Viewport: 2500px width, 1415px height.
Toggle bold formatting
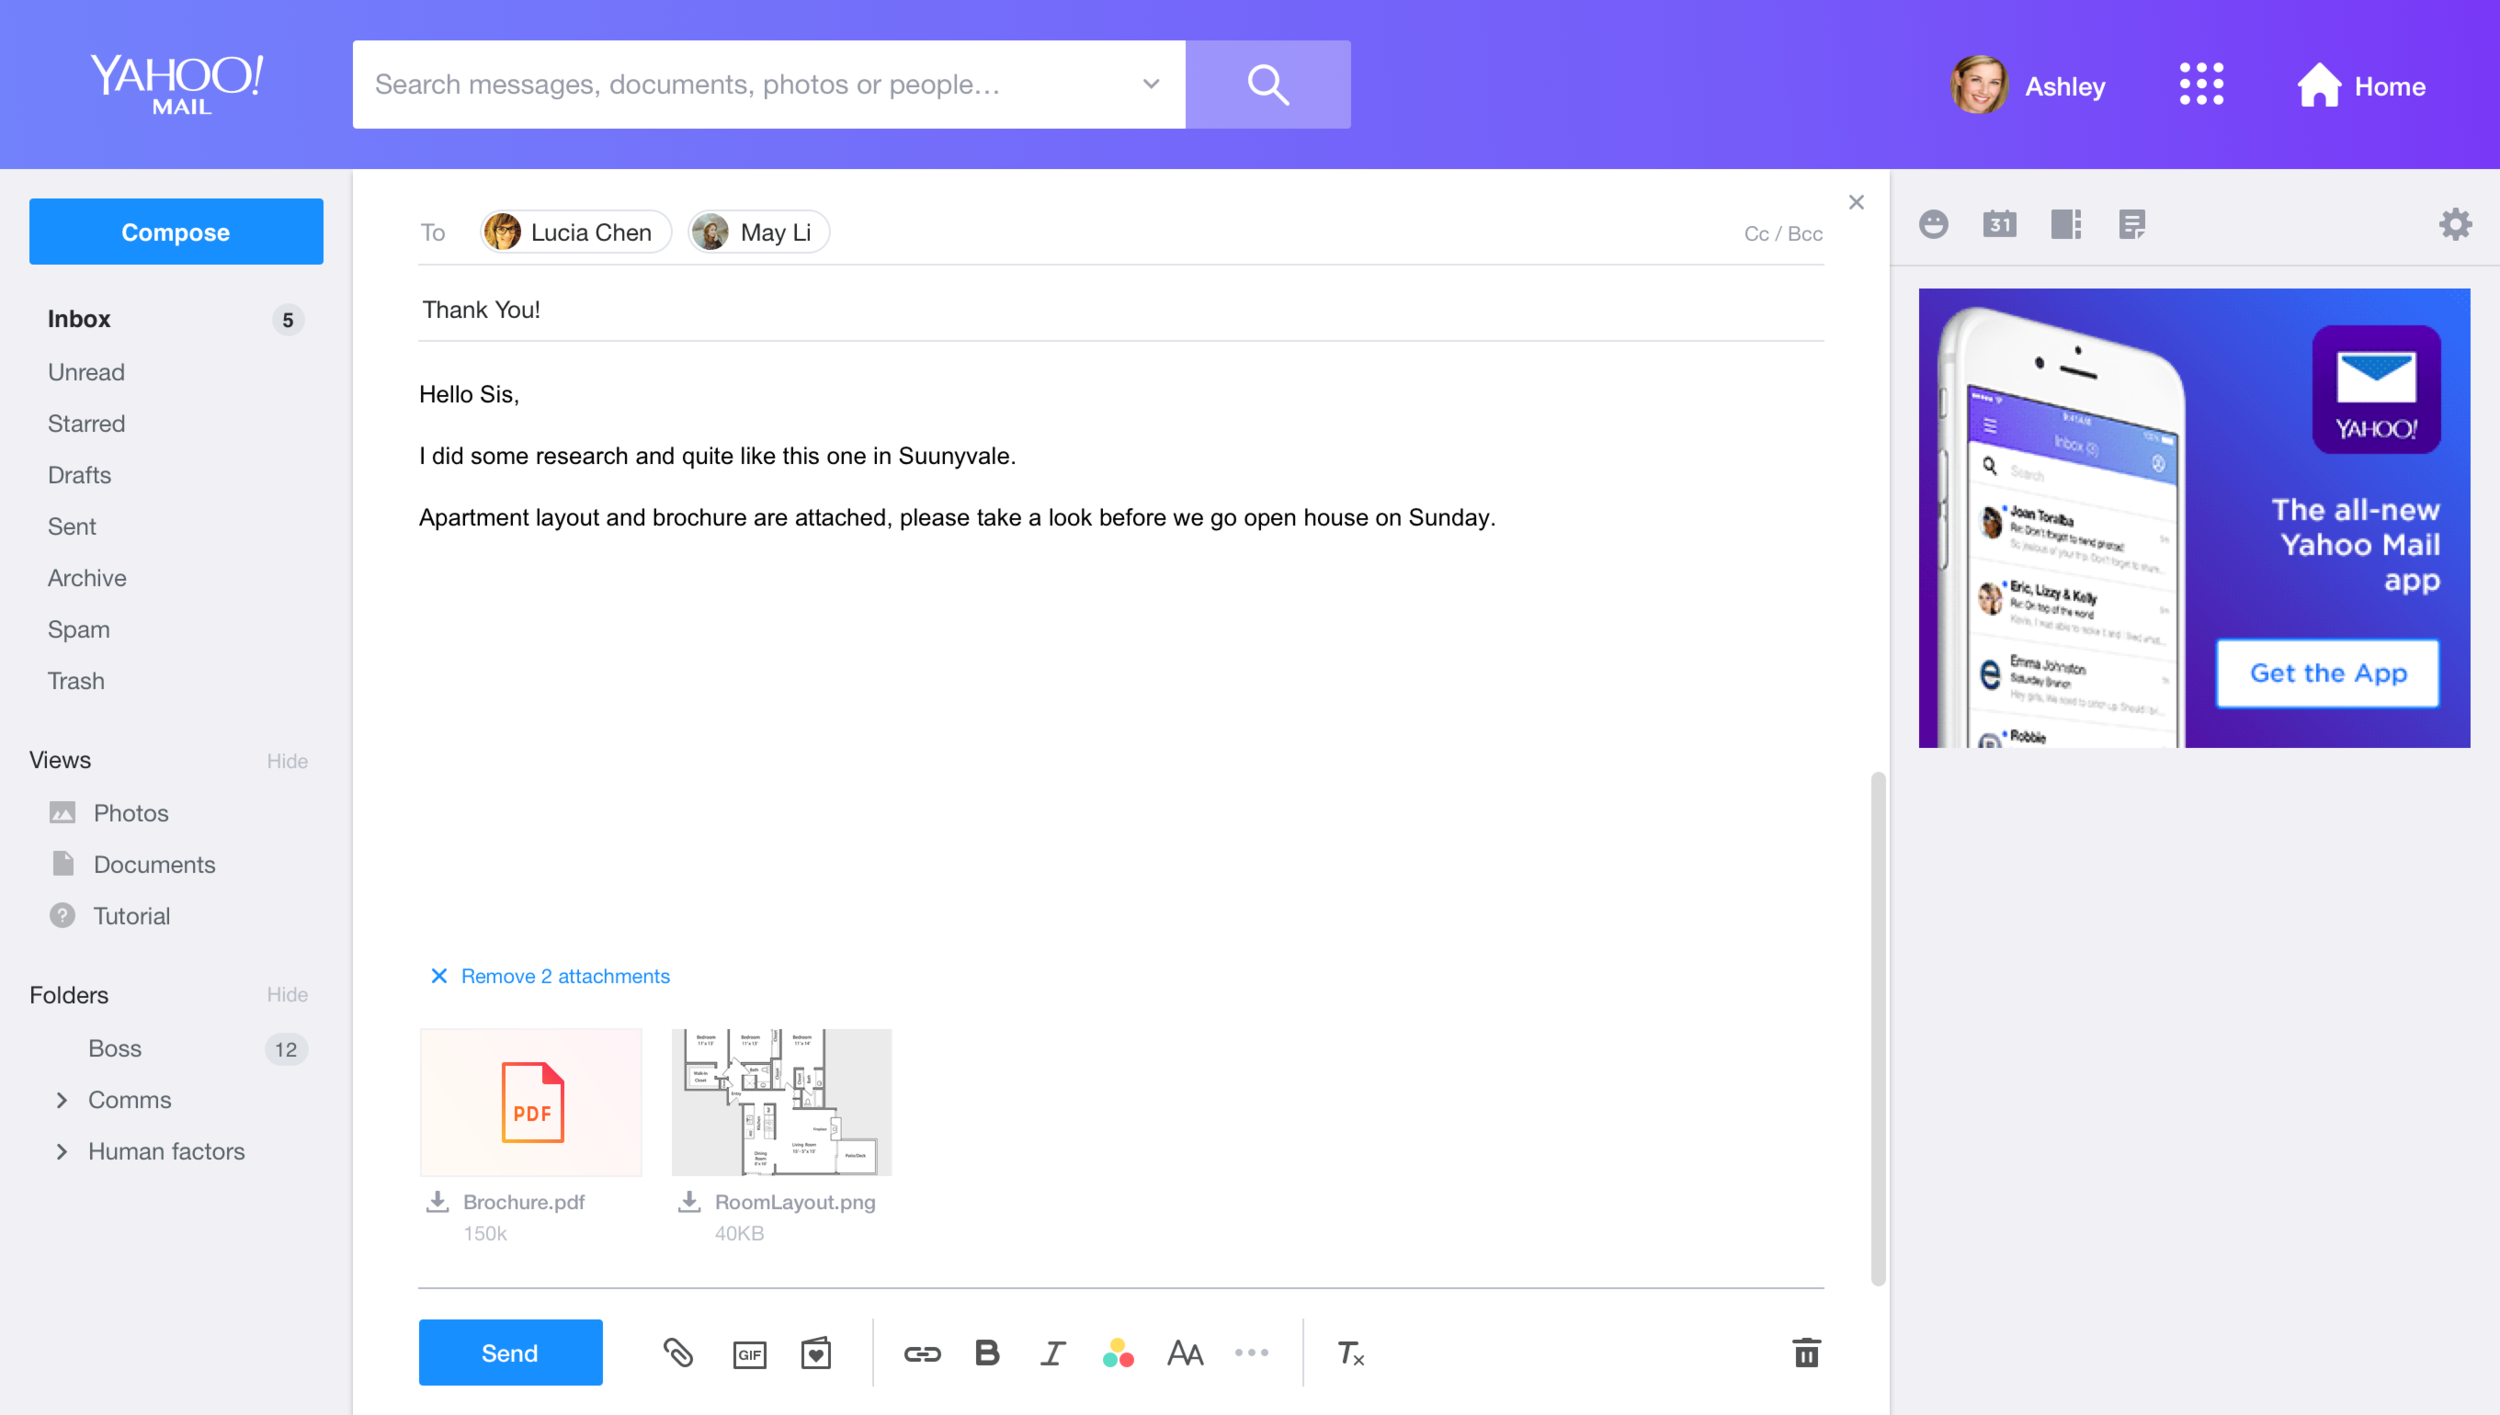(x=987, y=1353)
